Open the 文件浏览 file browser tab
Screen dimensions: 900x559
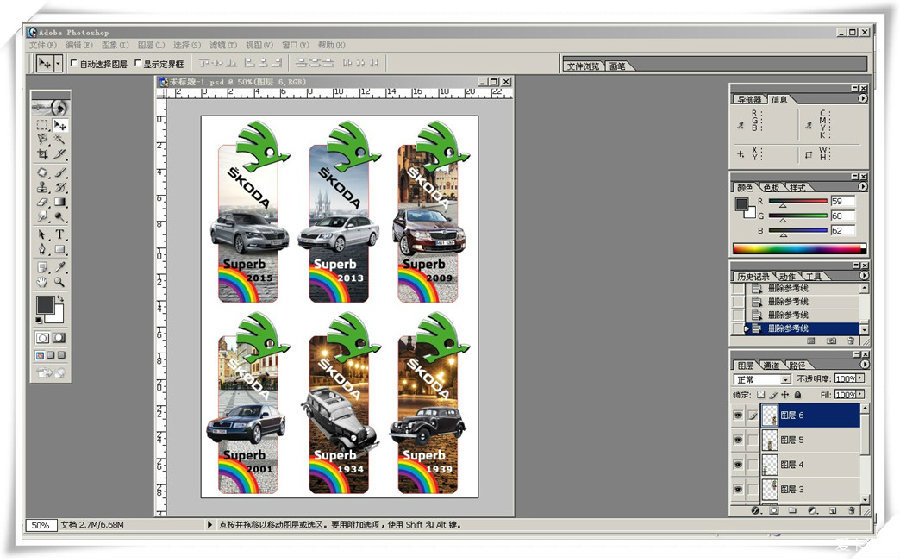click(x=583, y=67)
